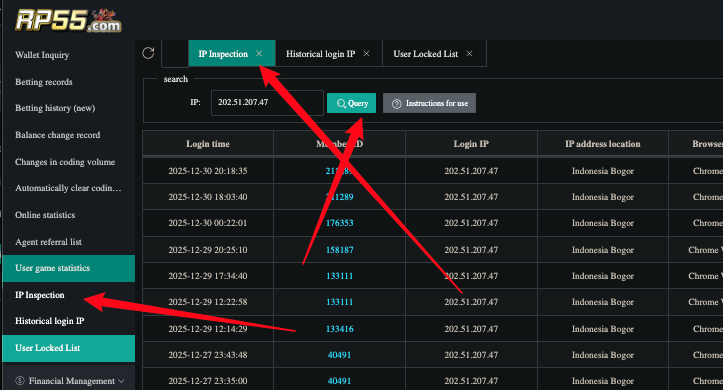Open User game statistics in the sidebar
723x390 pixels.
(x=69, y=268)
